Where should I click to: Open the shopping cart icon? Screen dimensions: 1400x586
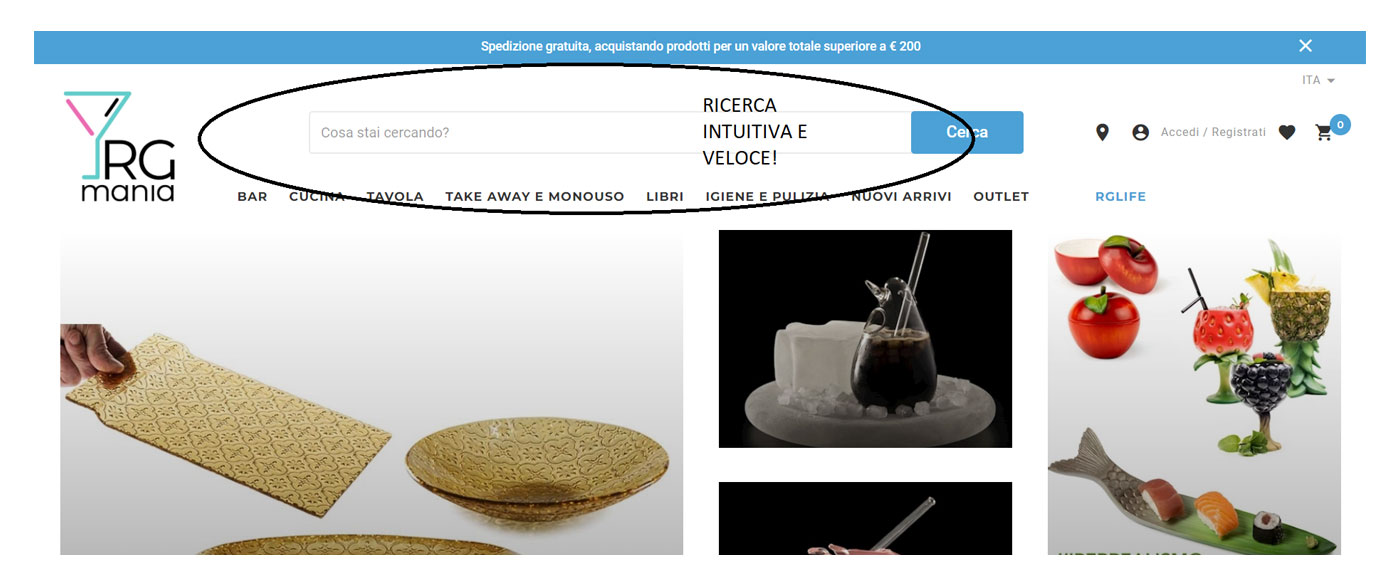[1324, 133]
